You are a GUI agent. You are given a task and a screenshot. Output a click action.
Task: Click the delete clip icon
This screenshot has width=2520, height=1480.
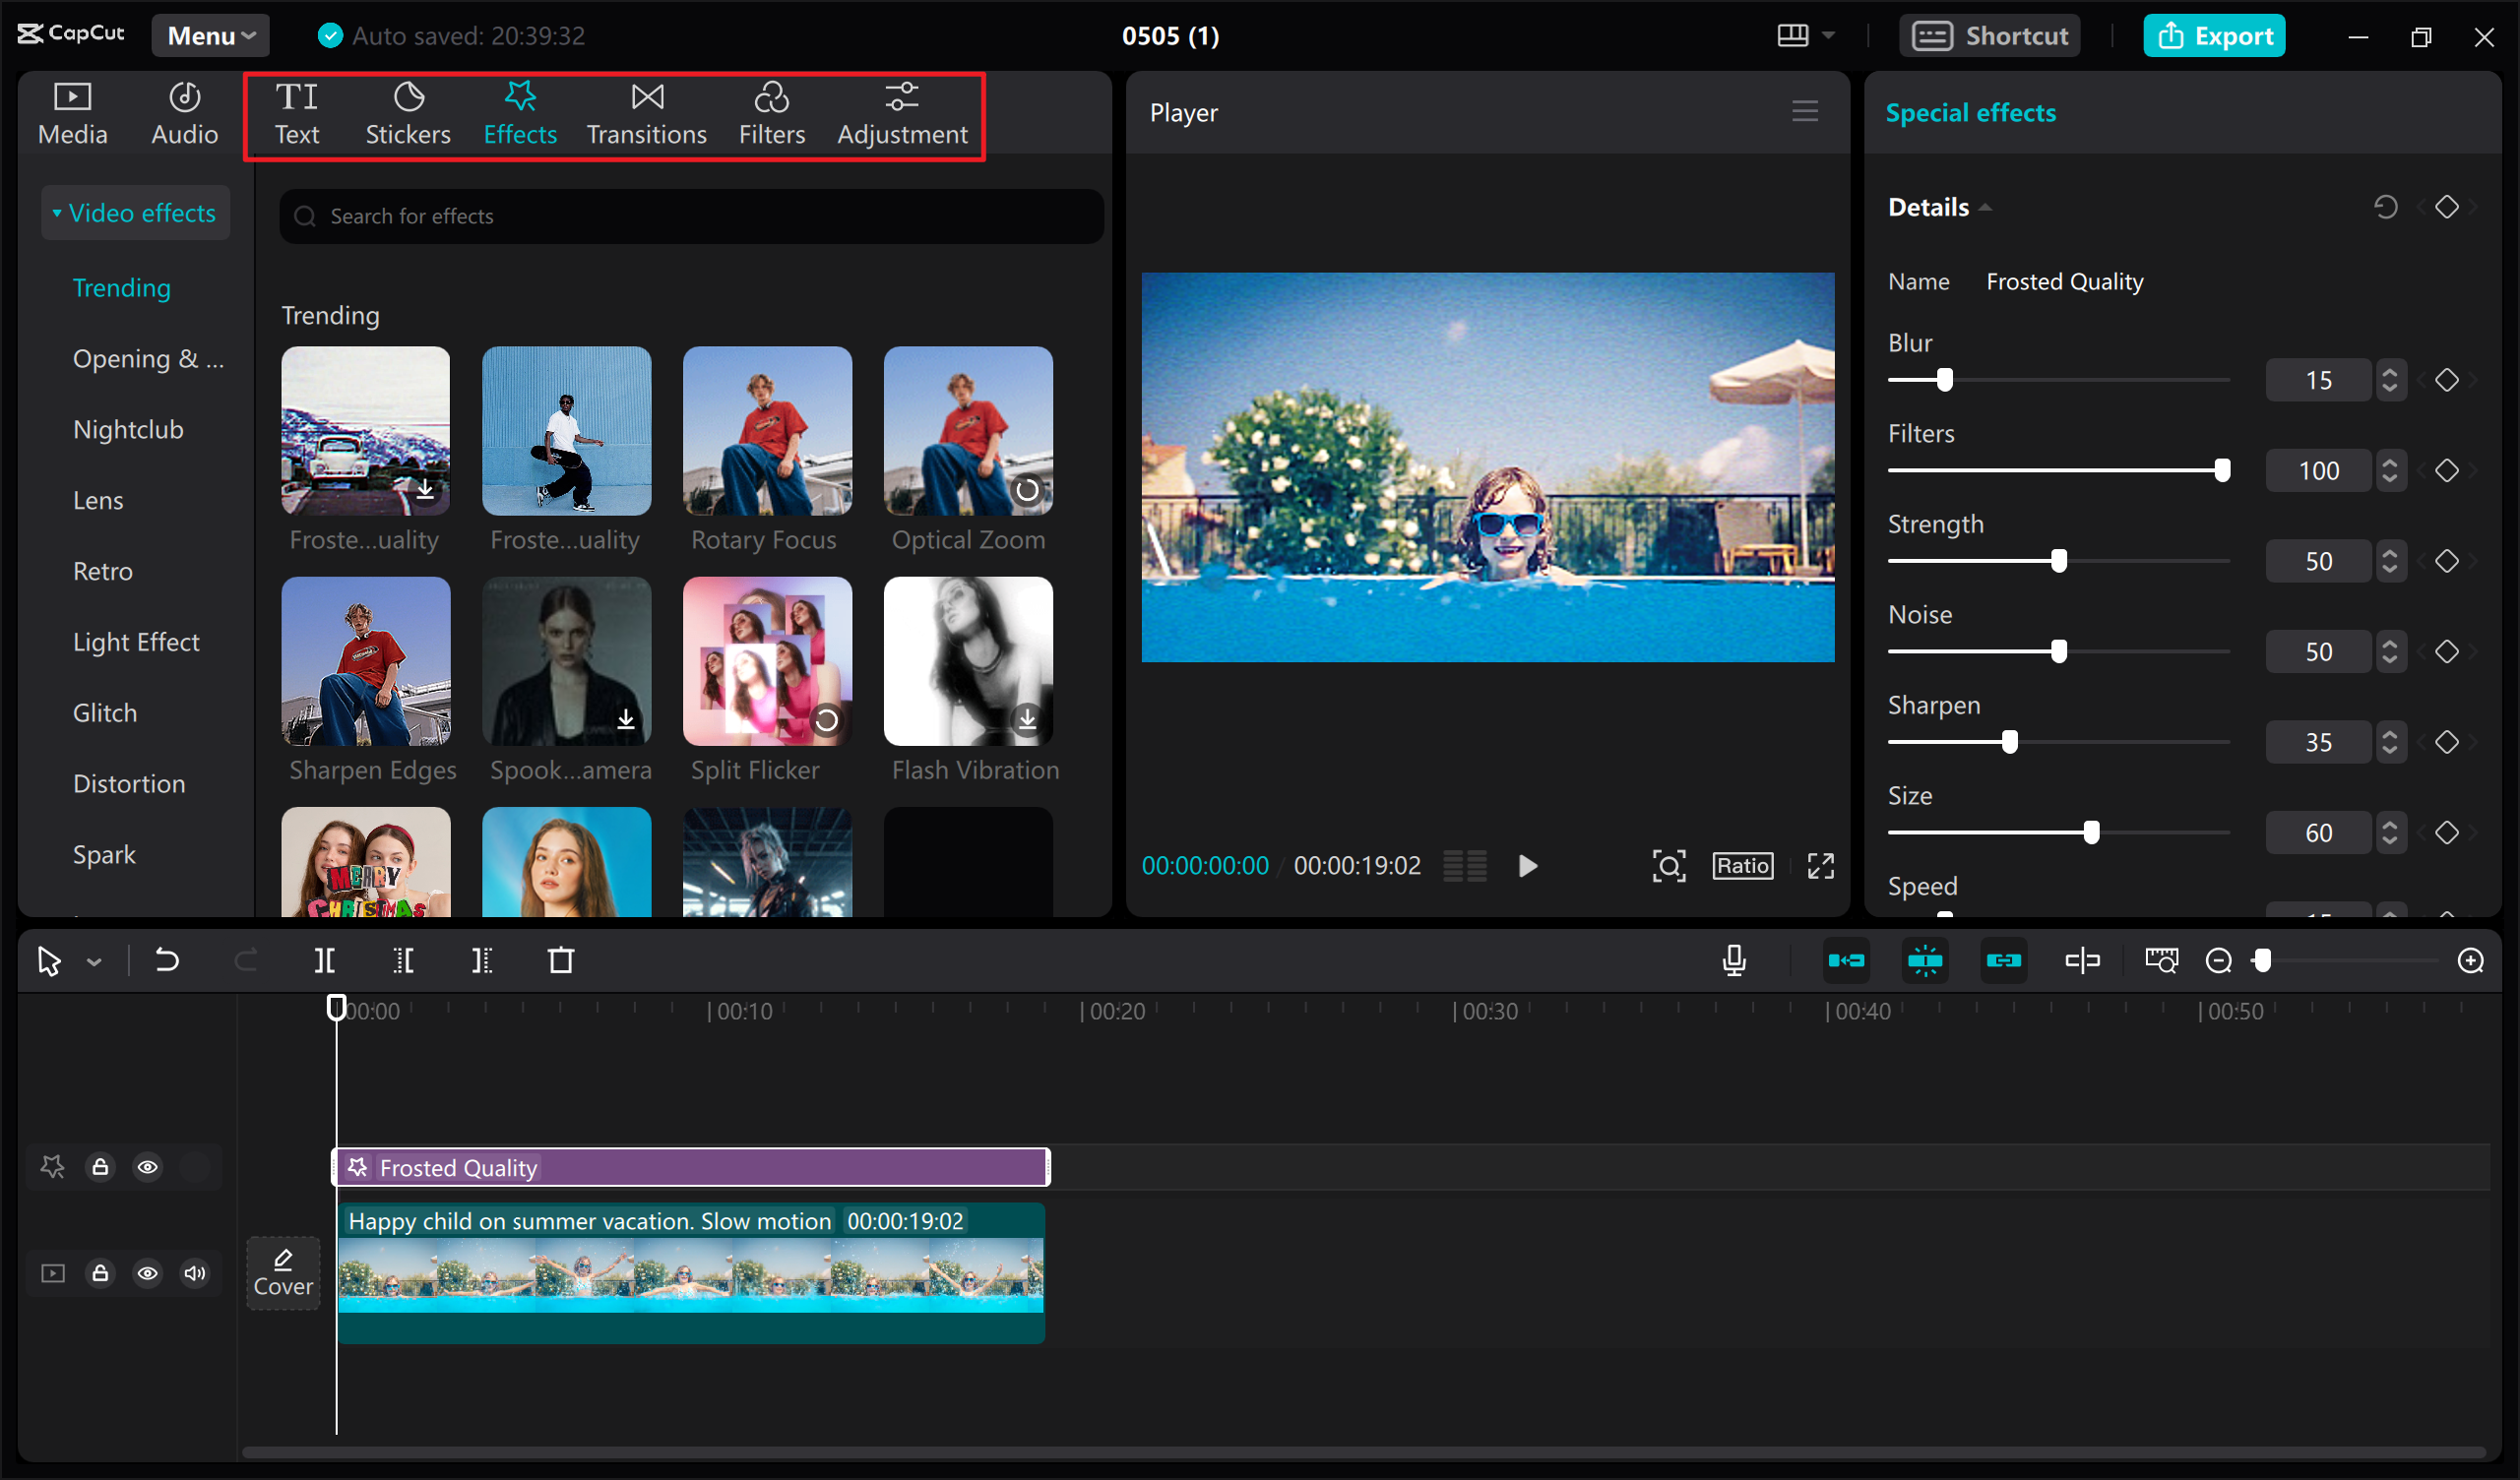tap(560, 960)
